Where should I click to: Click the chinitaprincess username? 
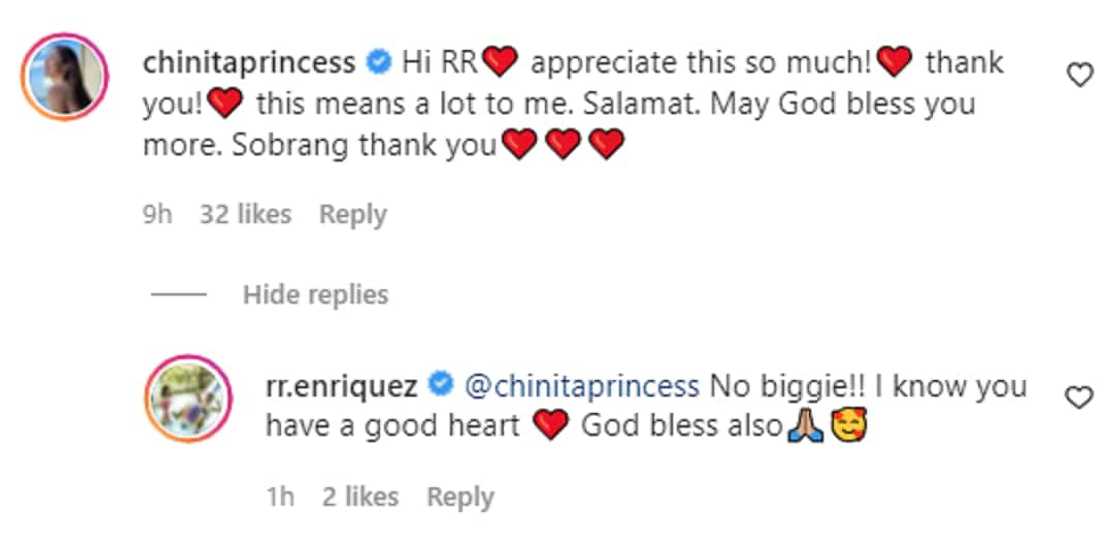pyautogui.click(x=249, y=63)
